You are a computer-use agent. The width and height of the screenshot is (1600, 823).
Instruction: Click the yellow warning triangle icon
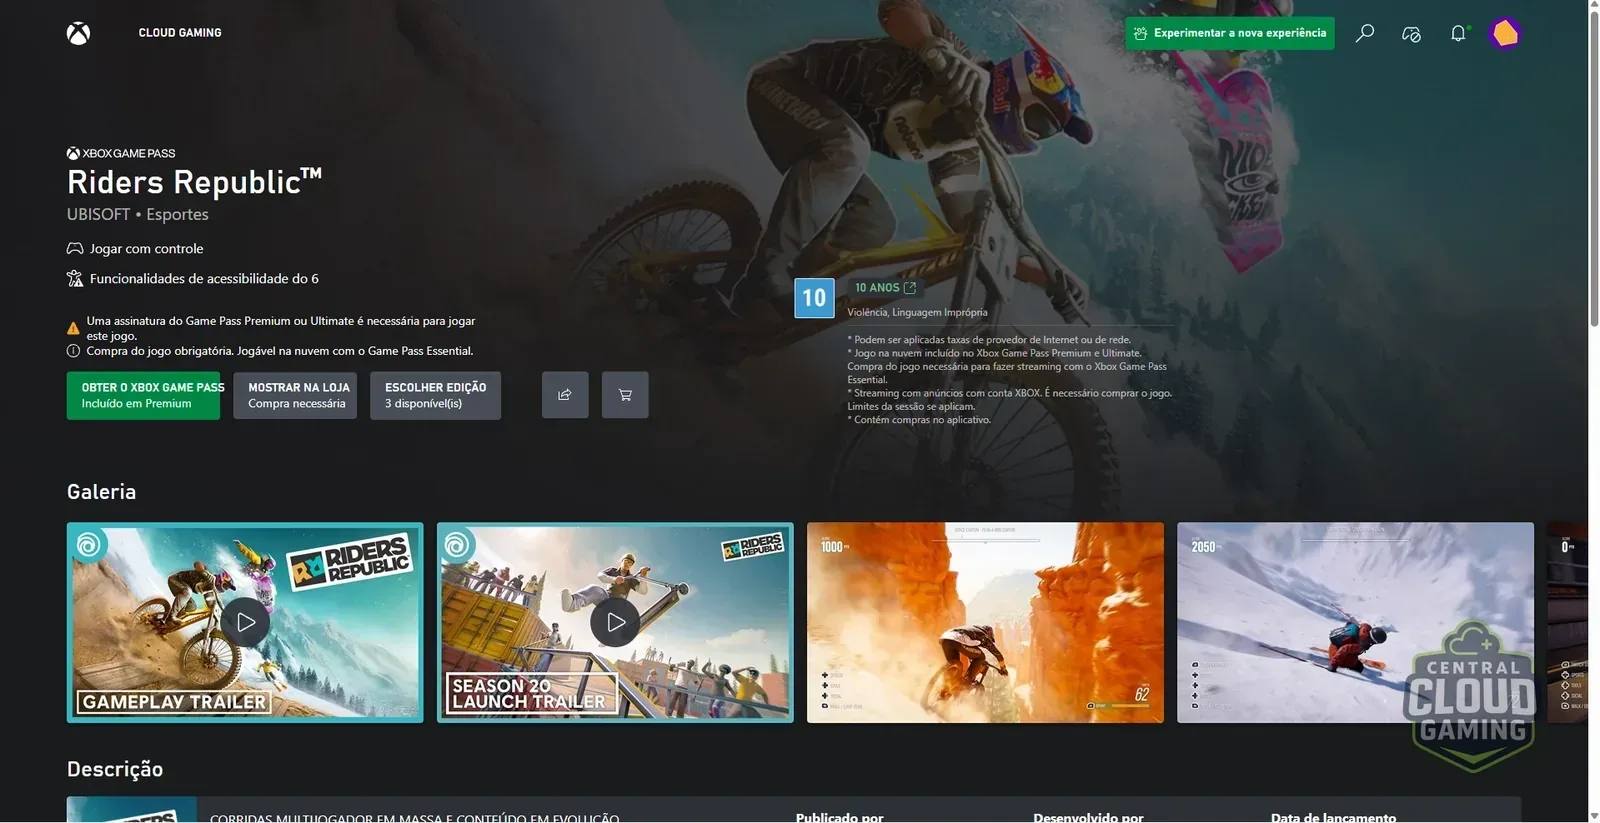pyautogui.click(x=73, y=328)
